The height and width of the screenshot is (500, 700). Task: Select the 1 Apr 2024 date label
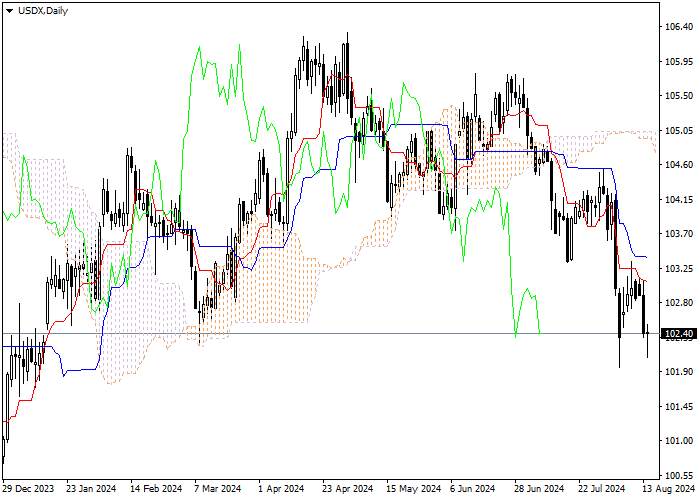coord(281,488)
